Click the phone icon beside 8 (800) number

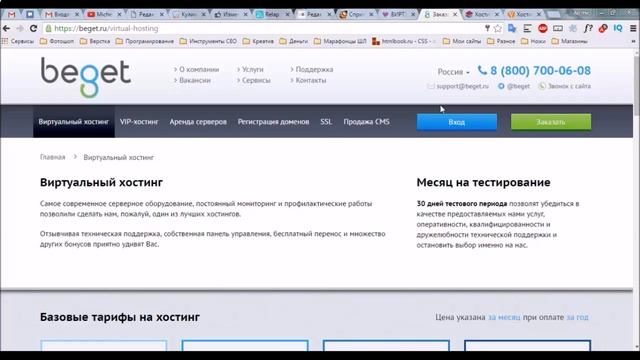point(482,70)
